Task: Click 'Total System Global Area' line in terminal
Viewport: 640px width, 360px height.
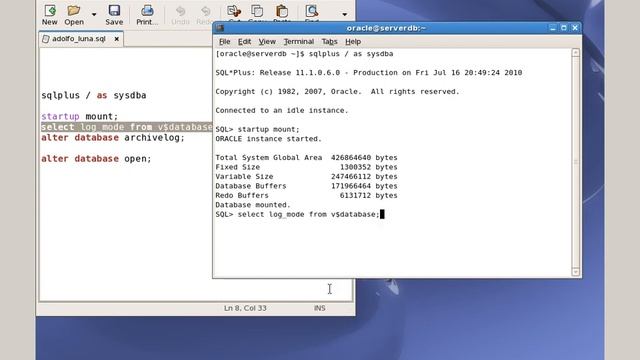Action: click(306, 158)
